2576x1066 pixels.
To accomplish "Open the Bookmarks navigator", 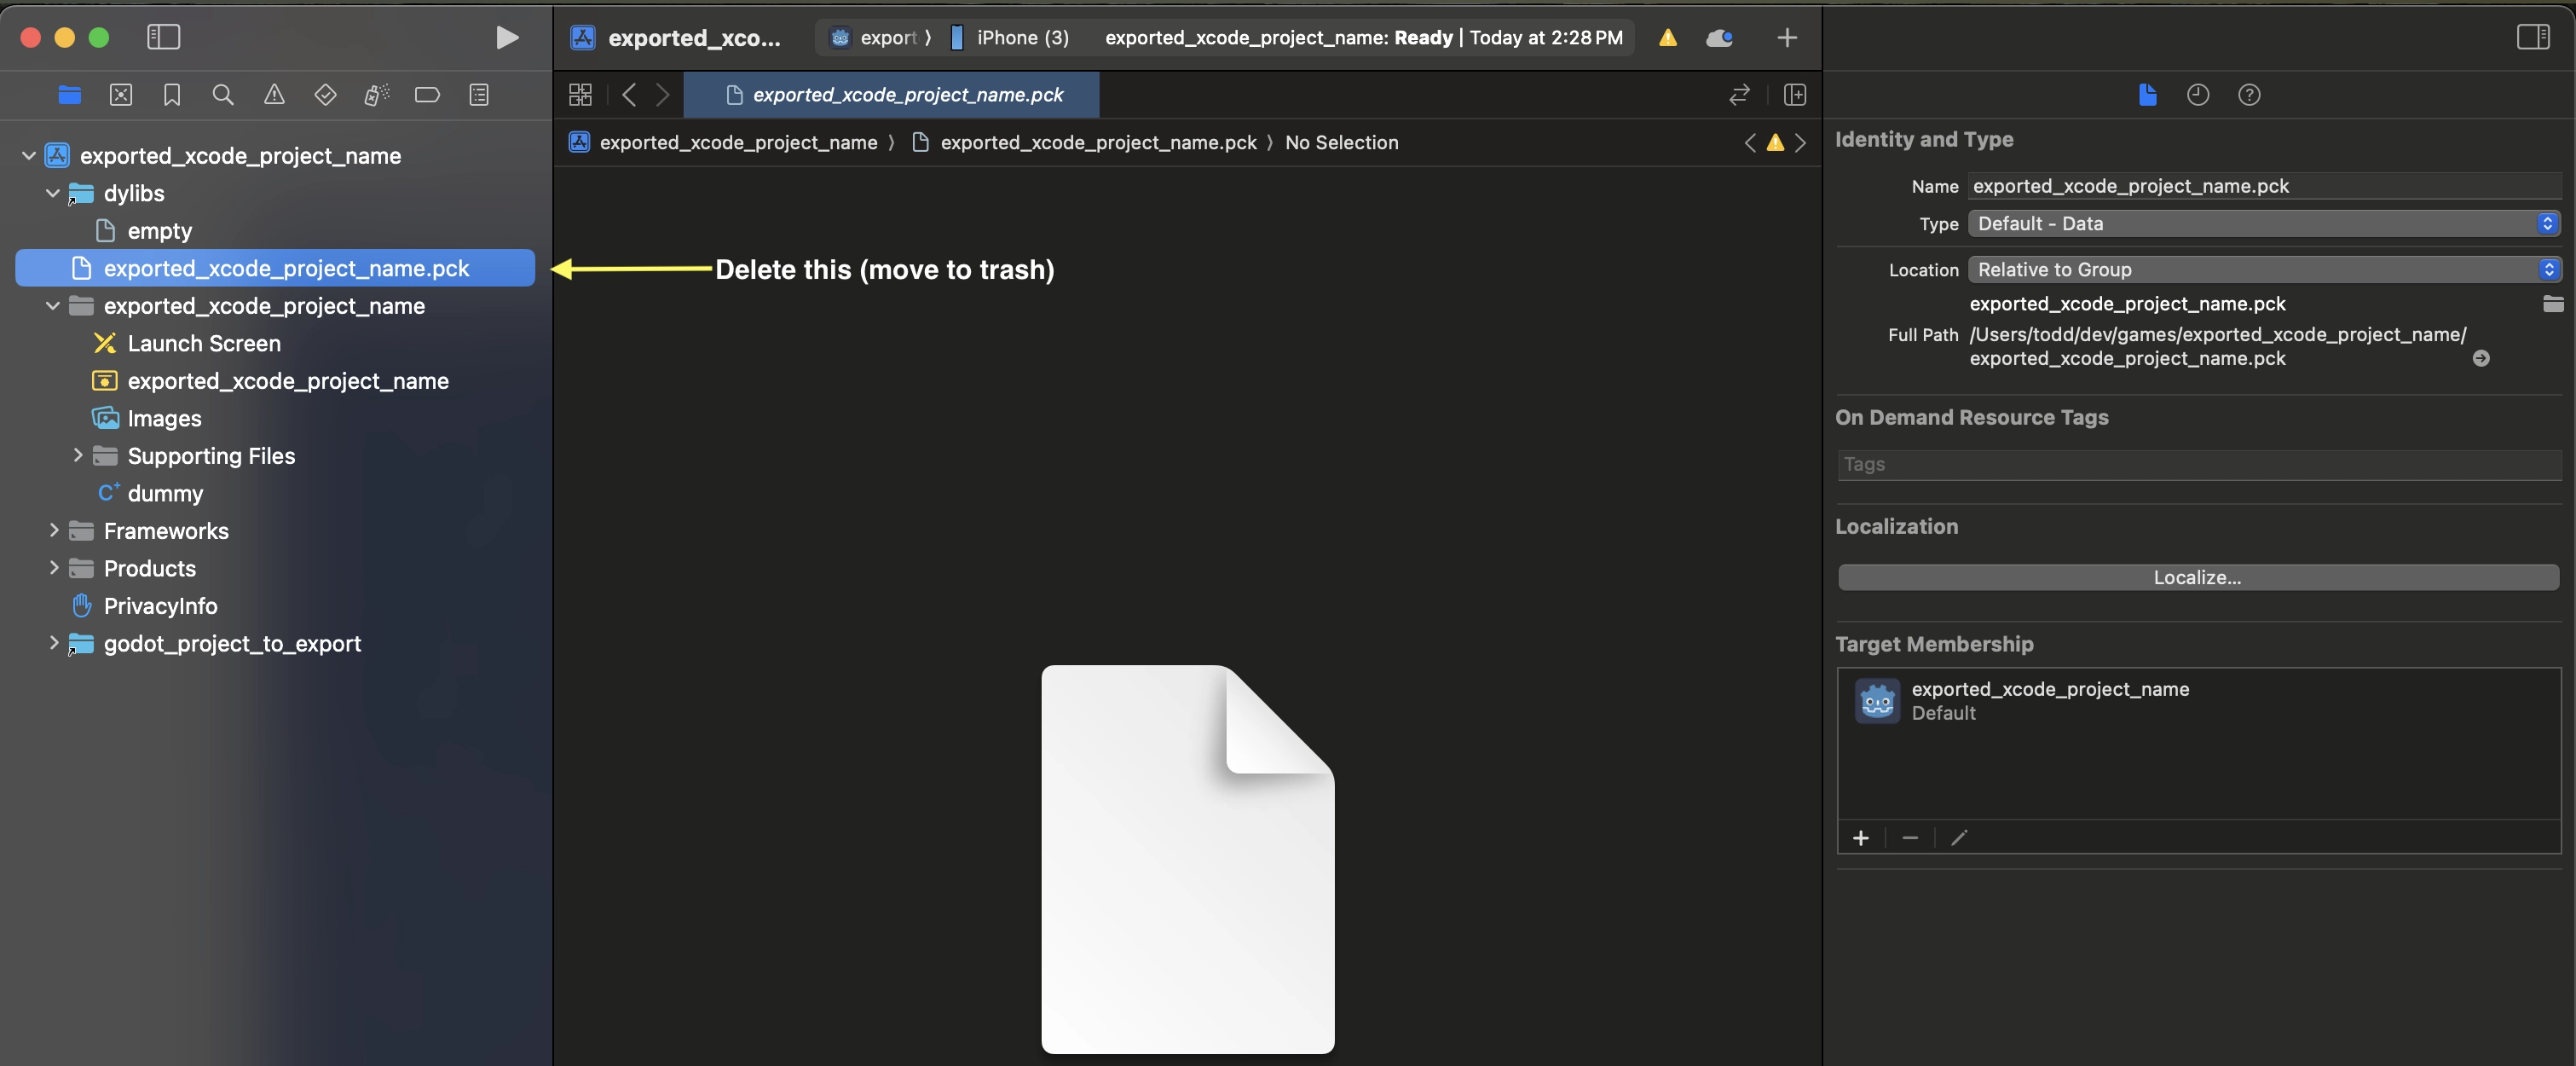I will point(172,95).
